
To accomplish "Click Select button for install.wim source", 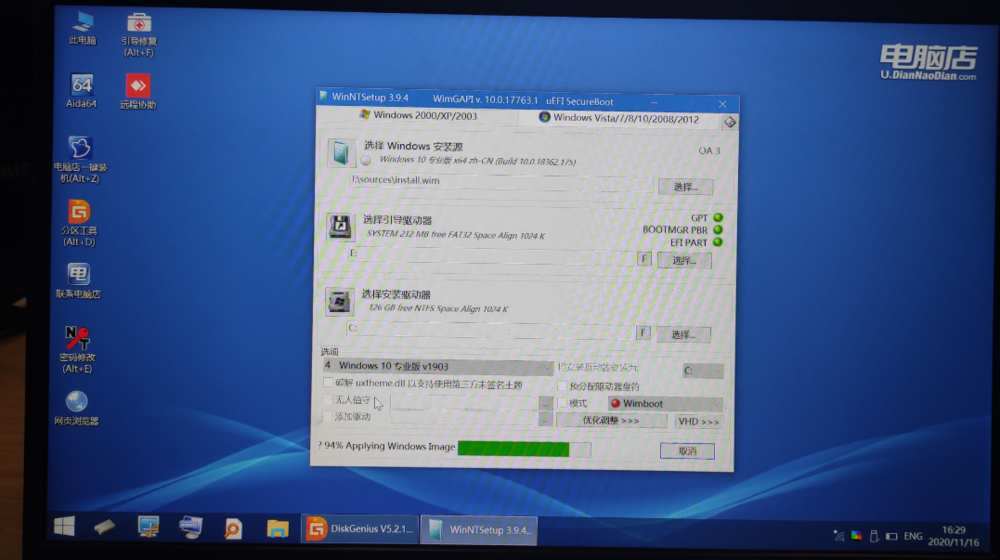I will [686, 187].
